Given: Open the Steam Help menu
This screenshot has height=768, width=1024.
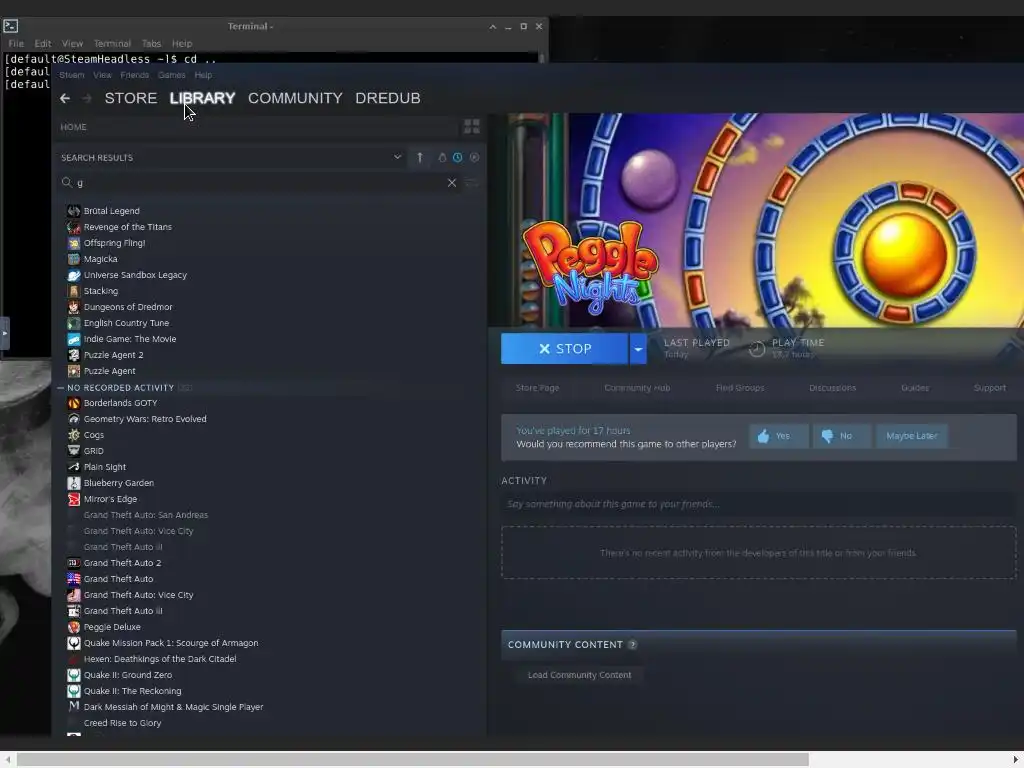Looking at the screenshot, I should 203,75.
